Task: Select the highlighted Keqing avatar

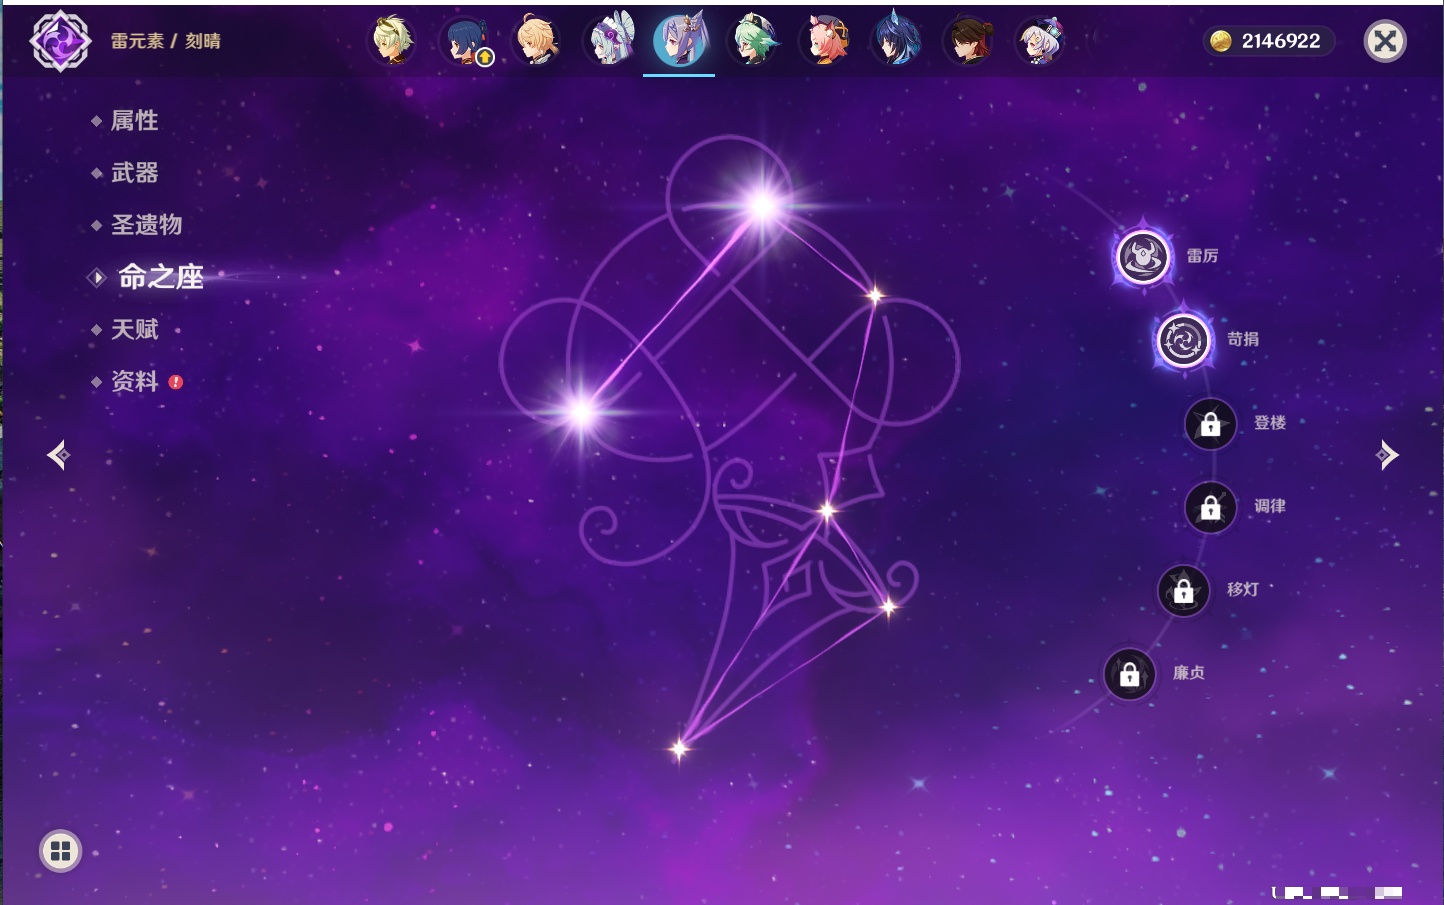Action: tap(680, 41)
